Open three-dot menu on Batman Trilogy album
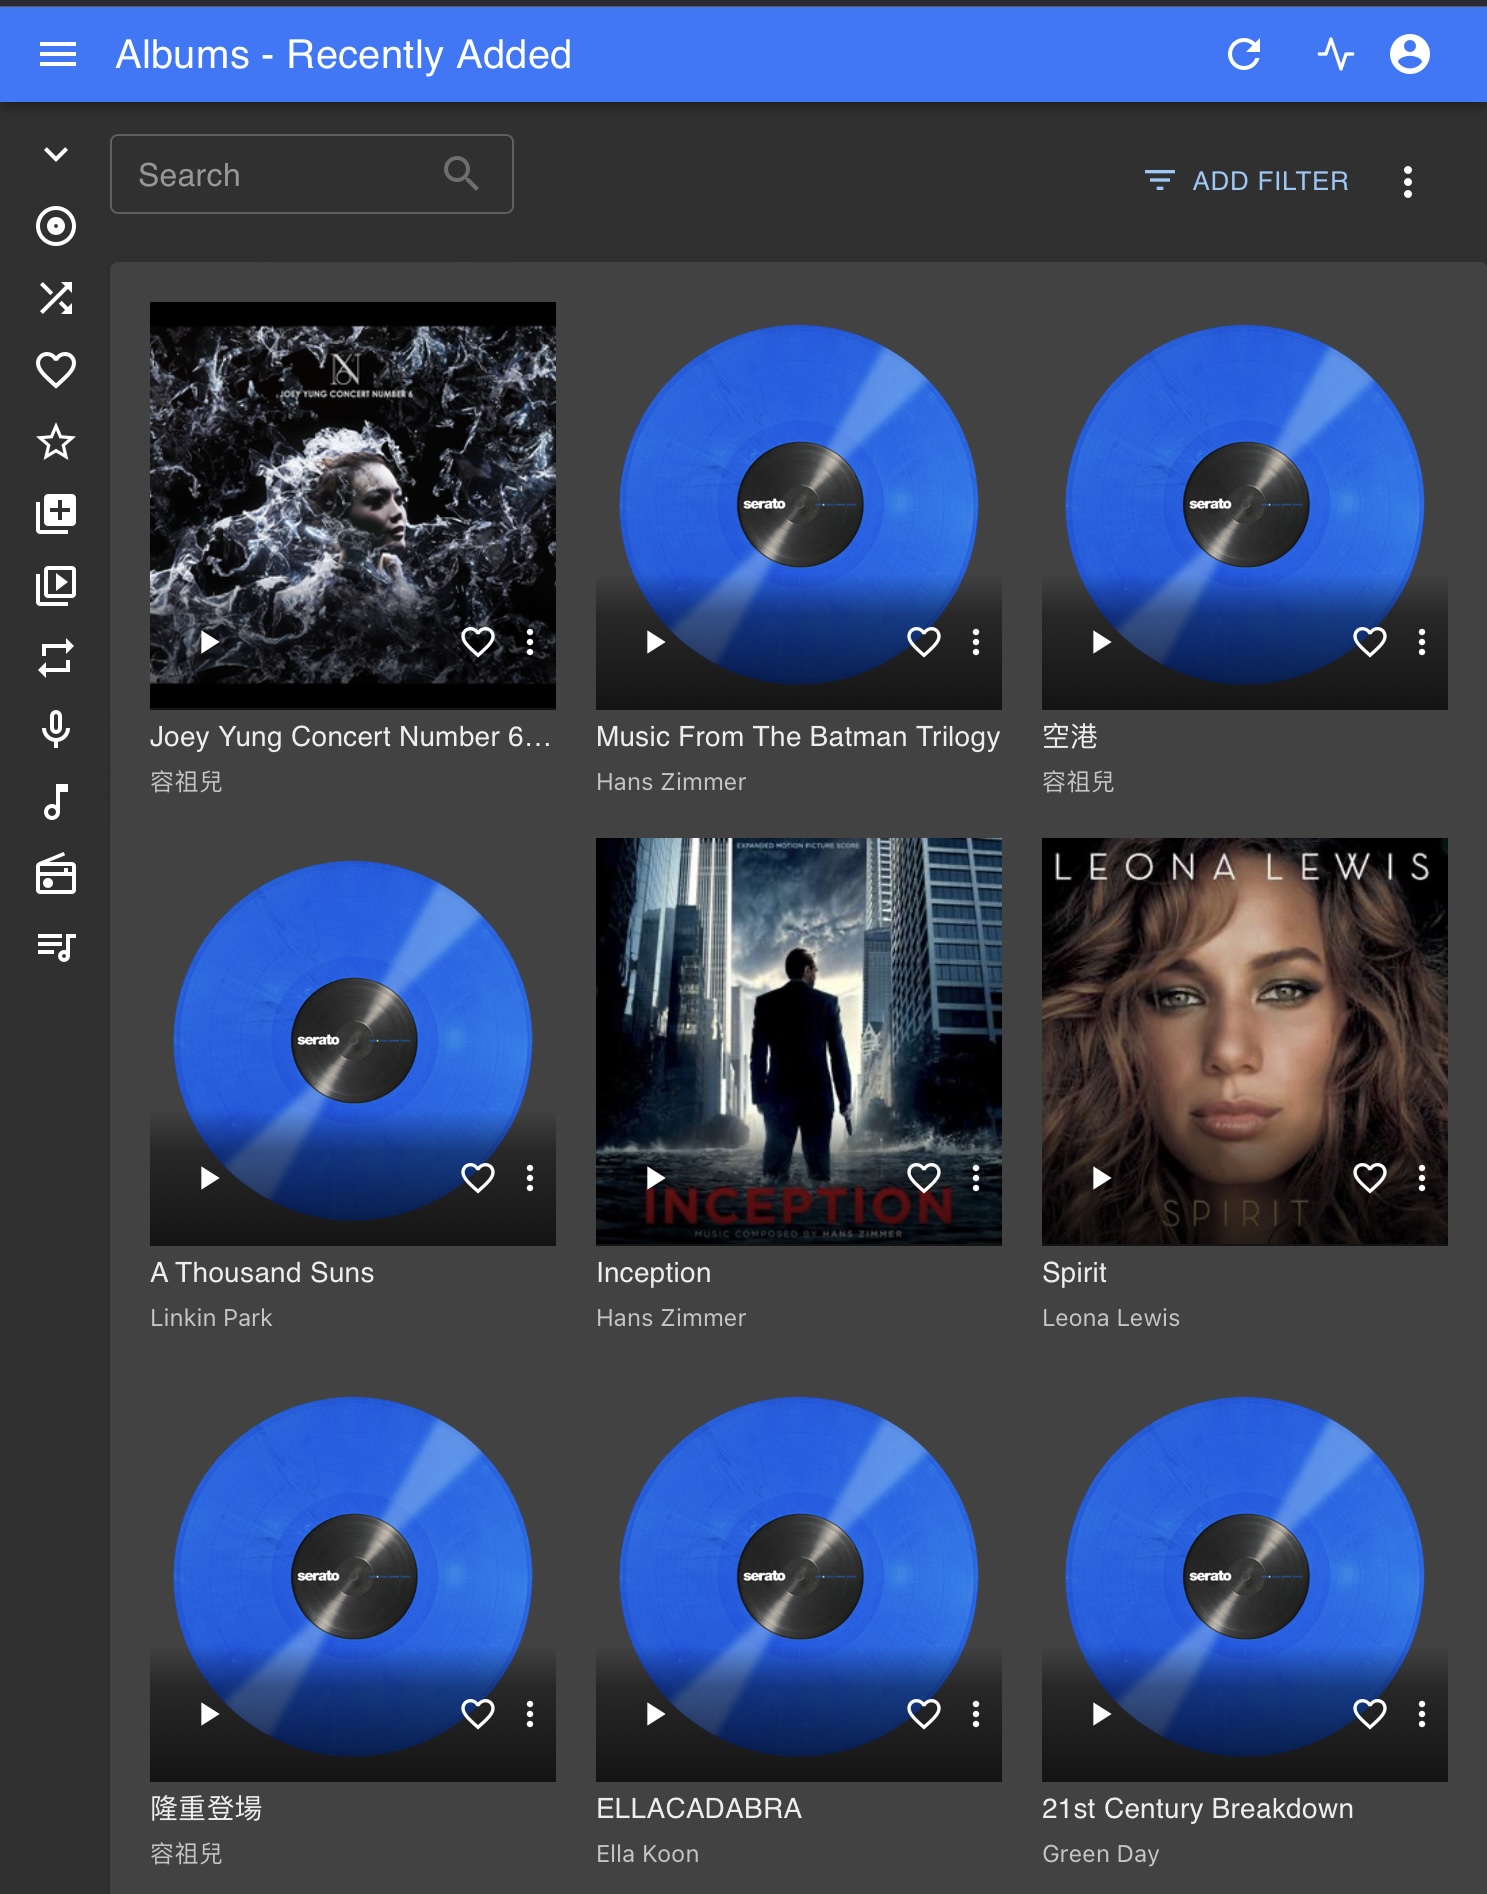This screenshot has width=1487, height=1894. click(x=976, y=642)
